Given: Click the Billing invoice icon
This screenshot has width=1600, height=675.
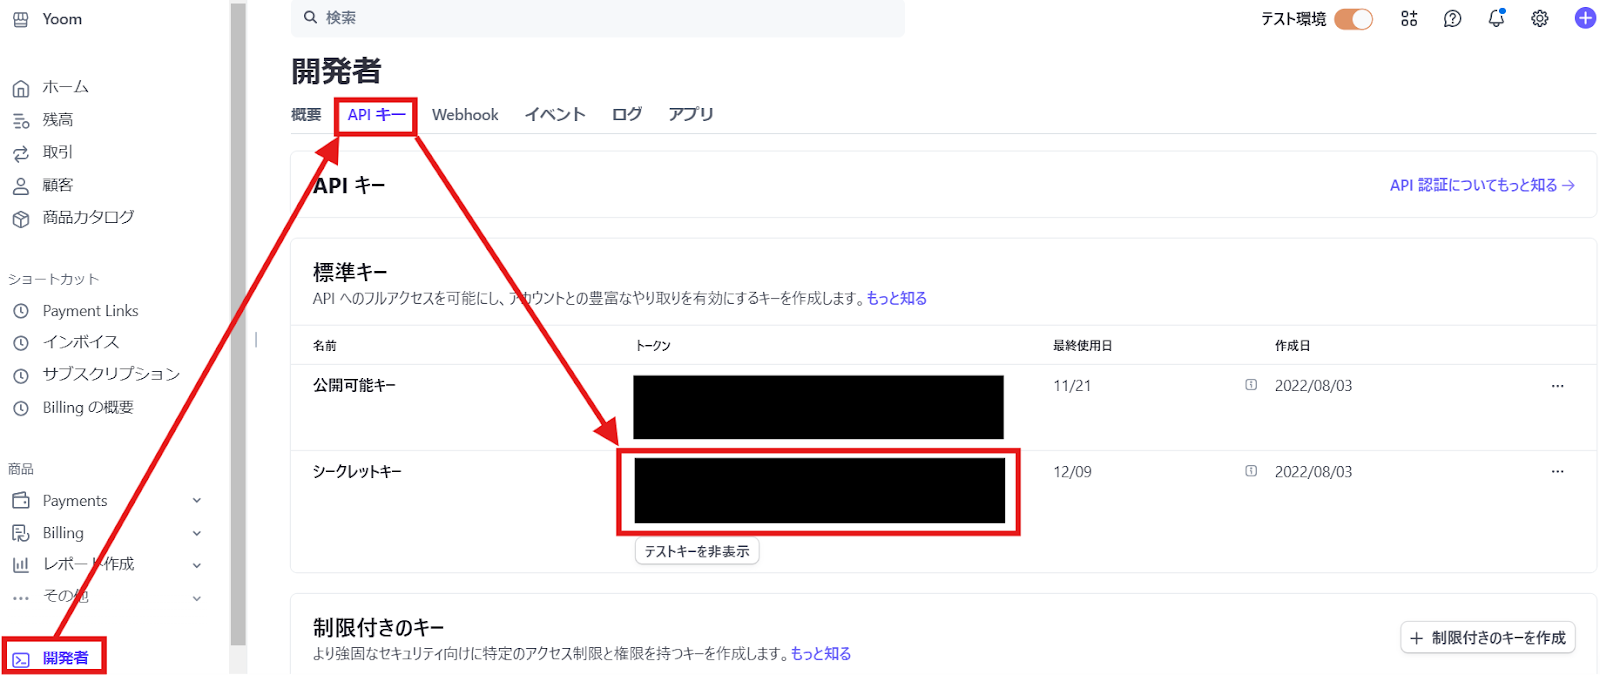Looking at the screenshot, I should (x=20, y=533).
